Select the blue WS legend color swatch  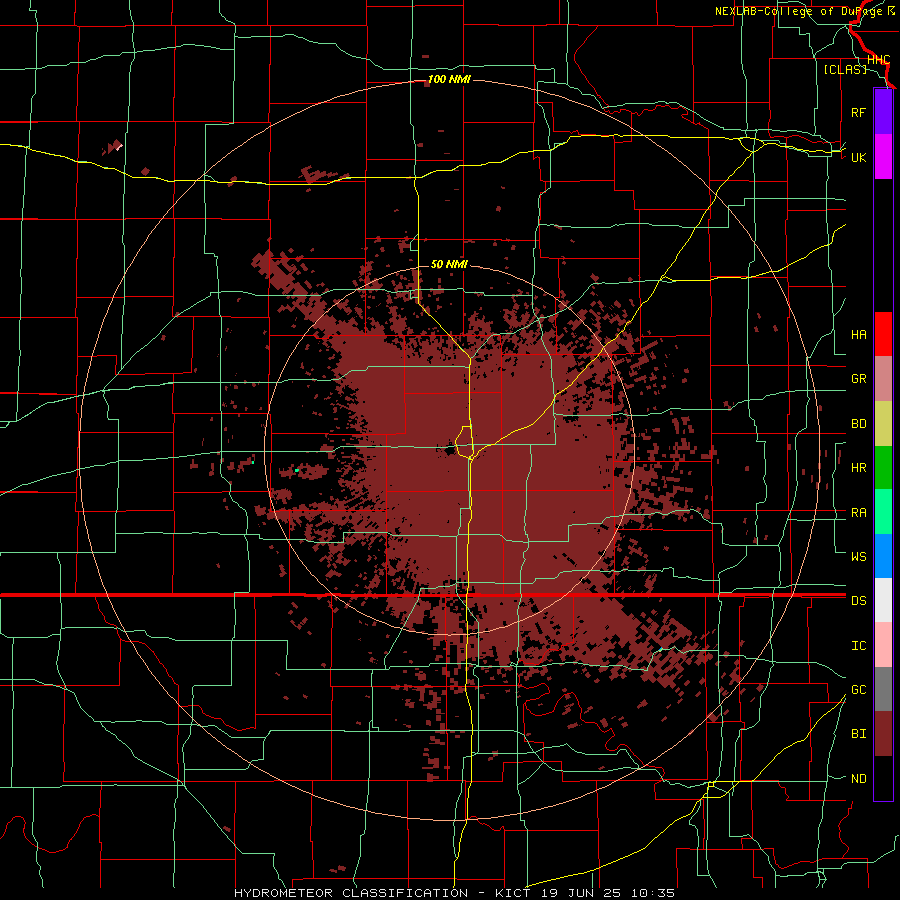pyautogui.click(x=883, y=556)
